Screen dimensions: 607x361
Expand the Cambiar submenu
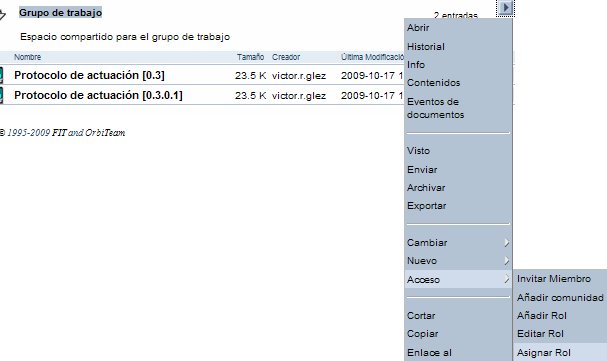click(458, 243)
